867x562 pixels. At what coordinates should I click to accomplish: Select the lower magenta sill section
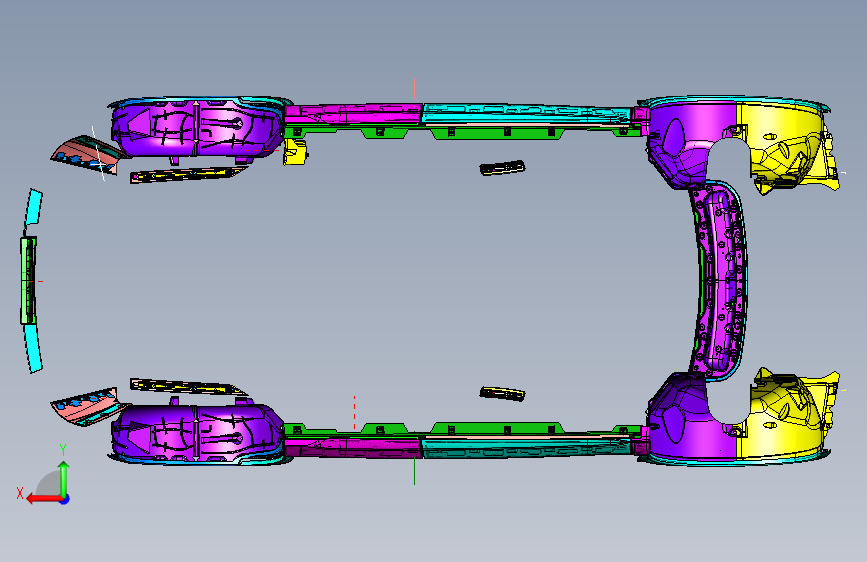(354, 446)
